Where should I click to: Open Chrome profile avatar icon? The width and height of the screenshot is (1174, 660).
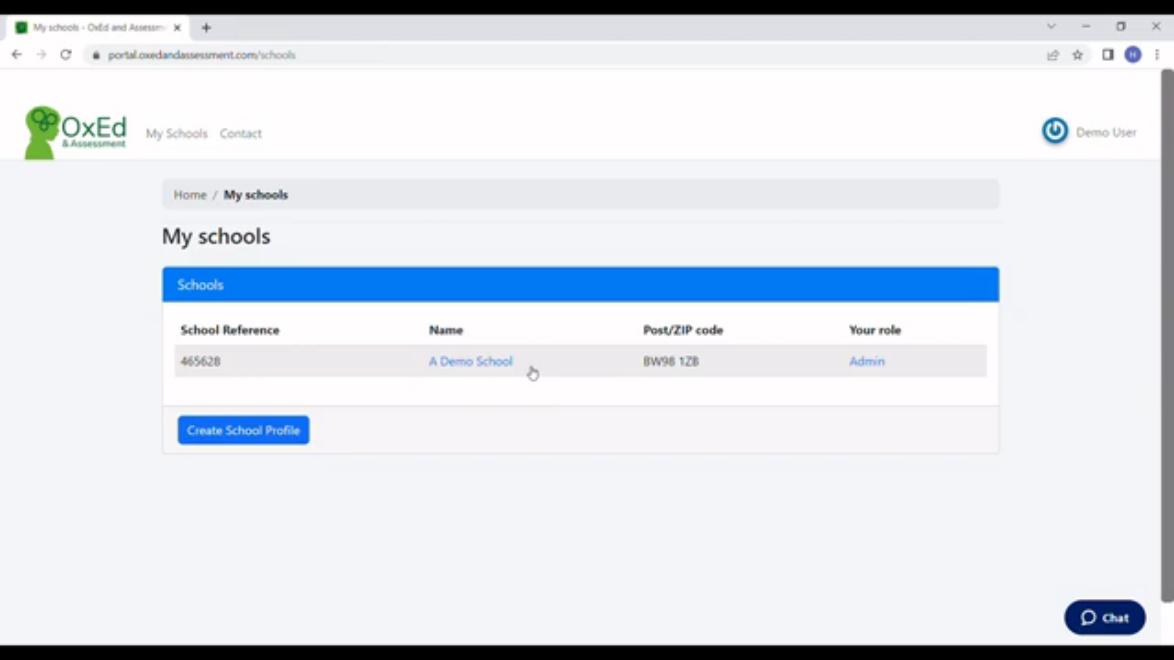click(1132, 55)
